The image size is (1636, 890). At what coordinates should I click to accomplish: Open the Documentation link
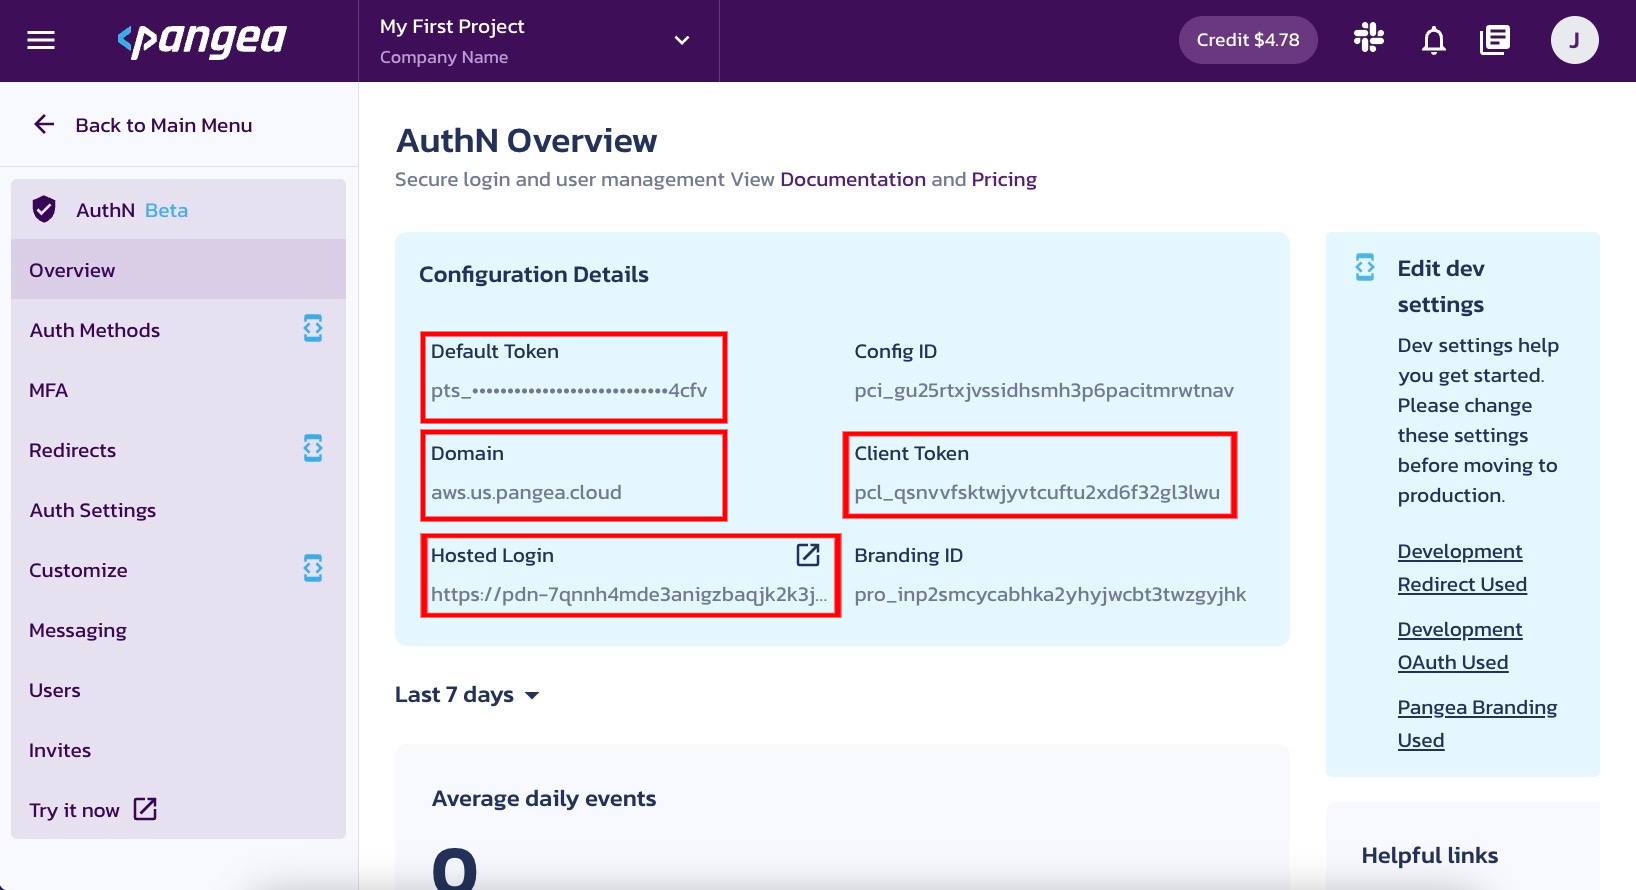[853, 179]
